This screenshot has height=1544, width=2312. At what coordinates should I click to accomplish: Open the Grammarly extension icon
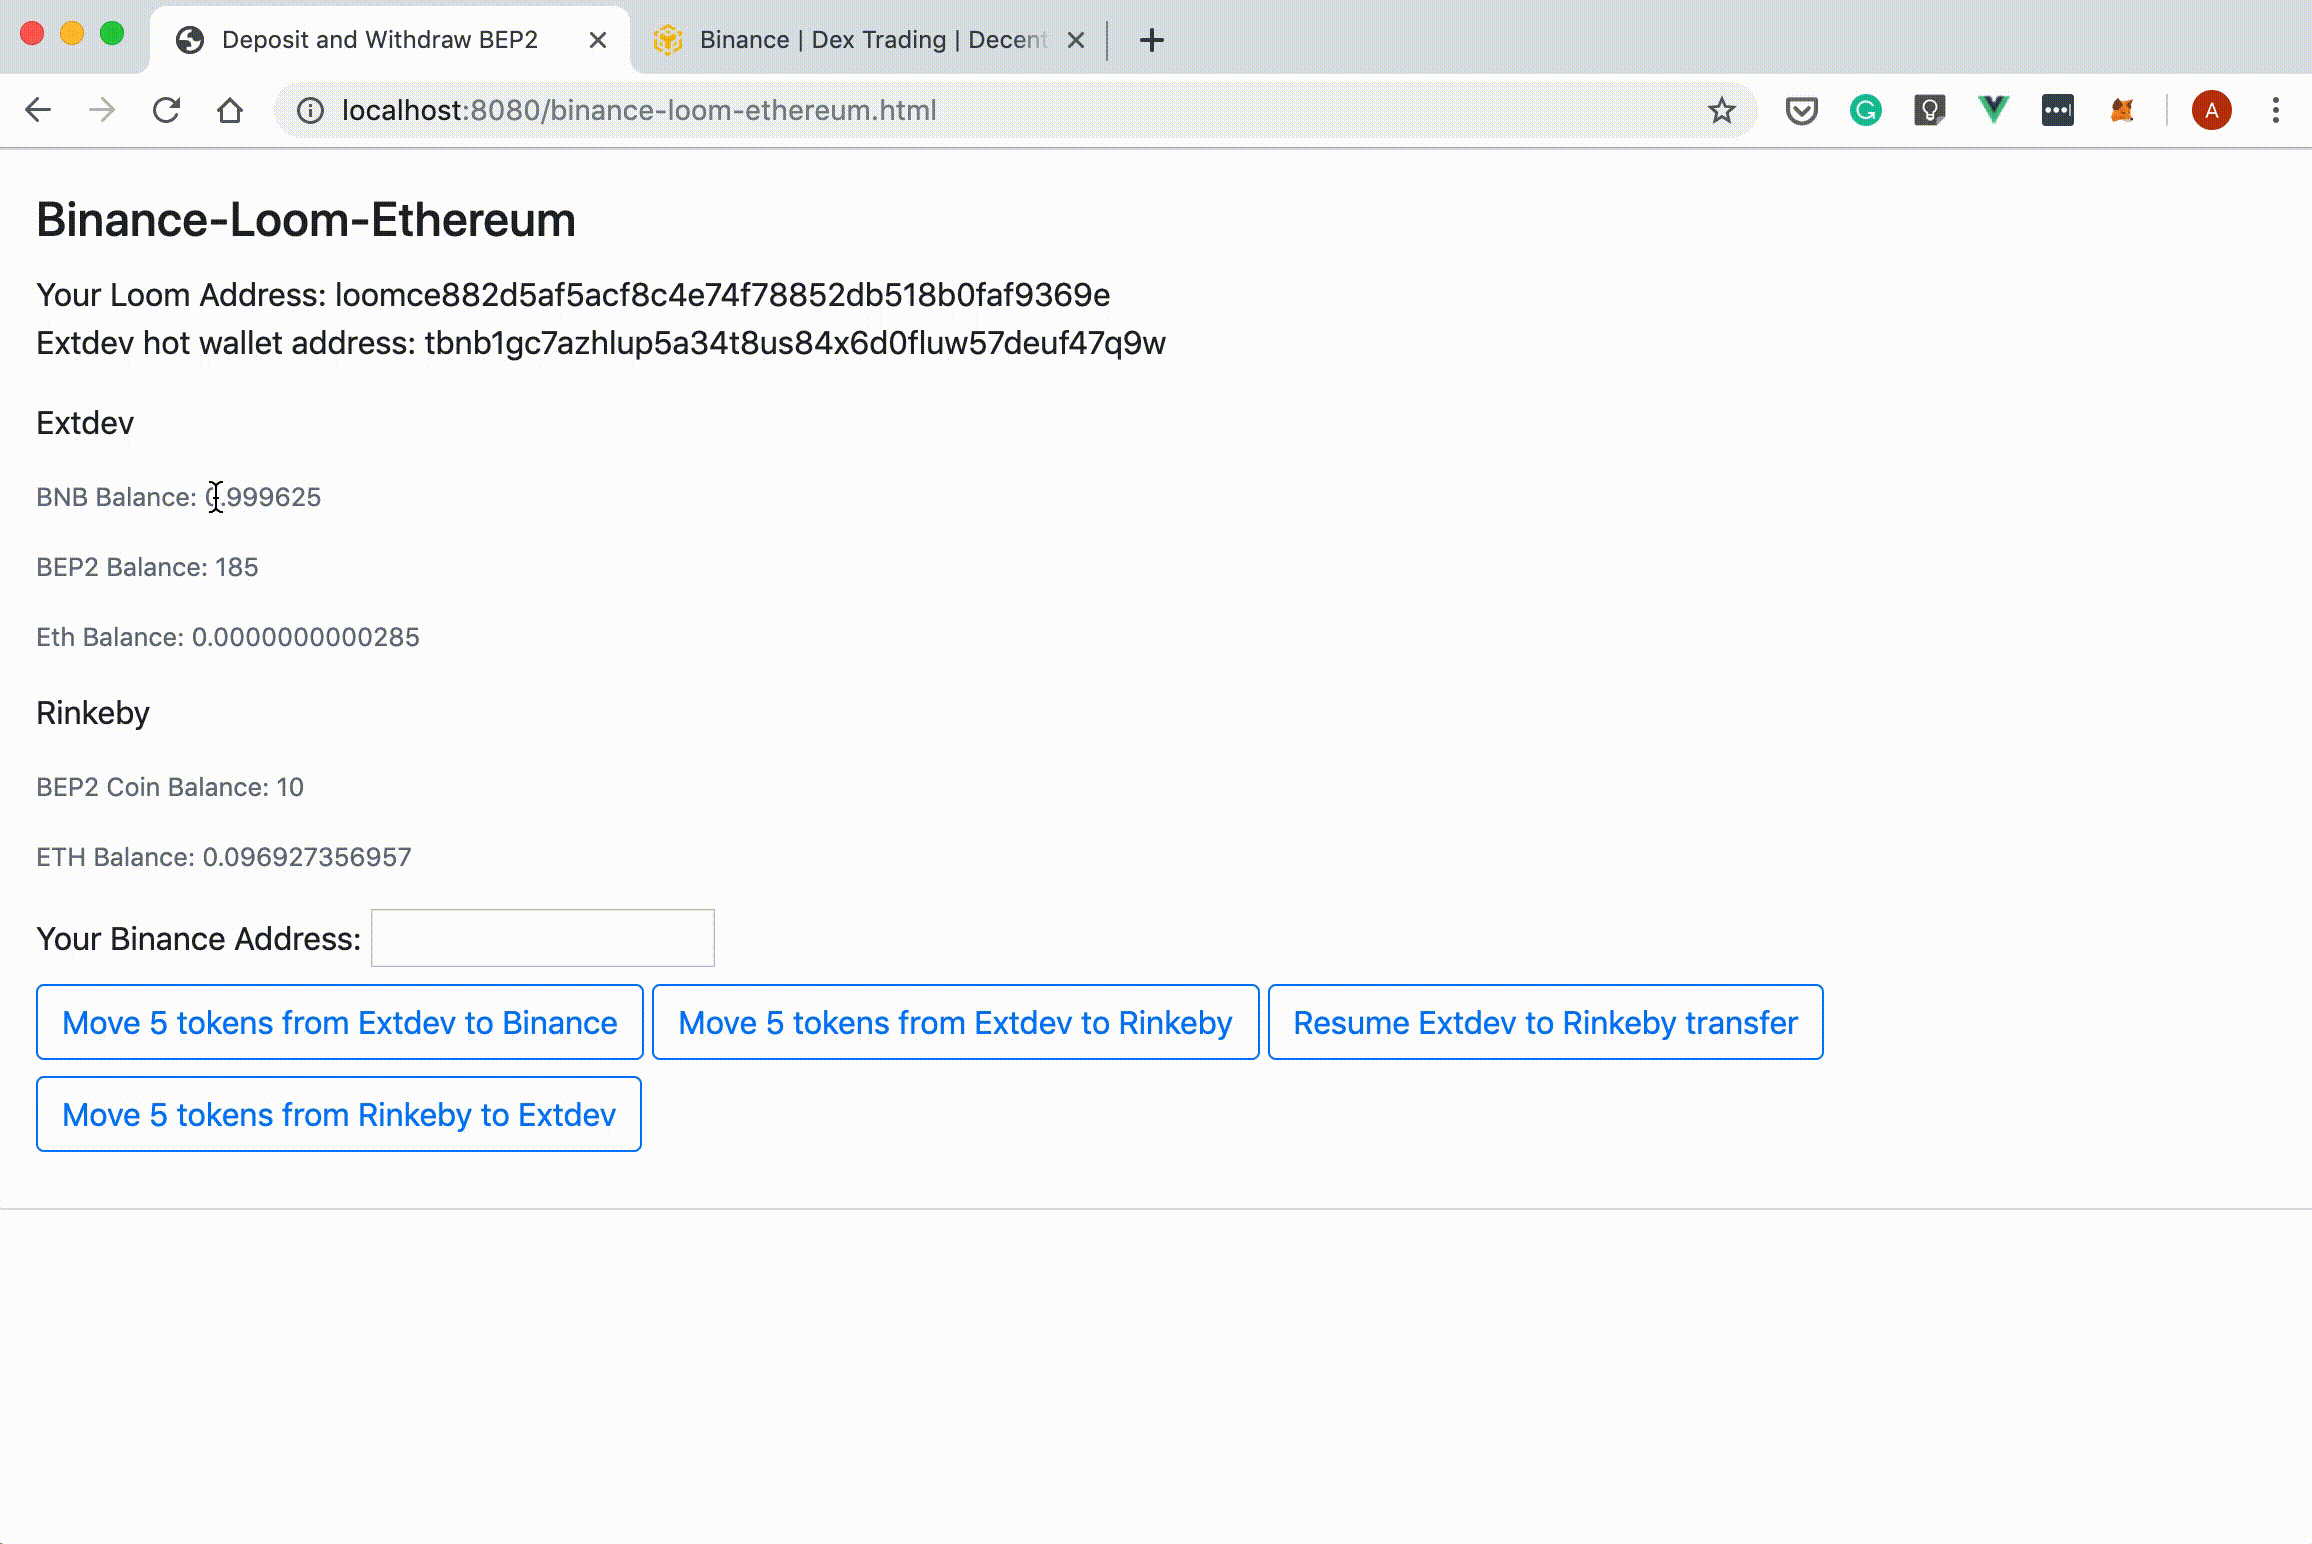pos(1865,110)
